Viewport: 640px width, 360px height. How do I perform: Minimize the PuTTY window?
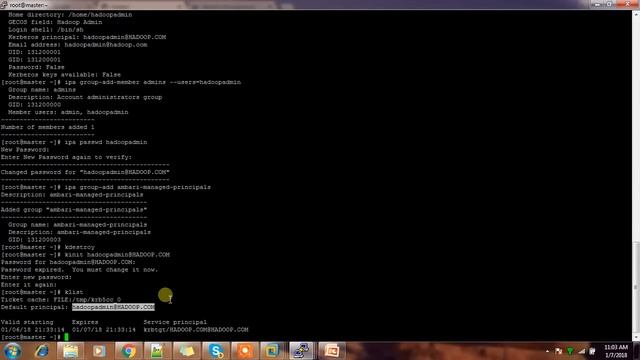(597, 4)
